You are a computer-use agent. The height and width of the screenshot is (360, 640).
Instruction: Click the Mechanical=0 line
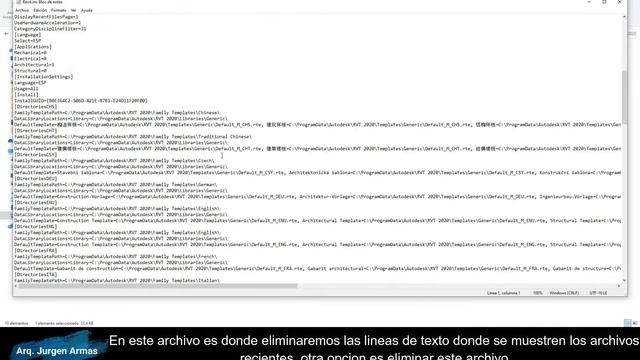[x=30, y=53]
